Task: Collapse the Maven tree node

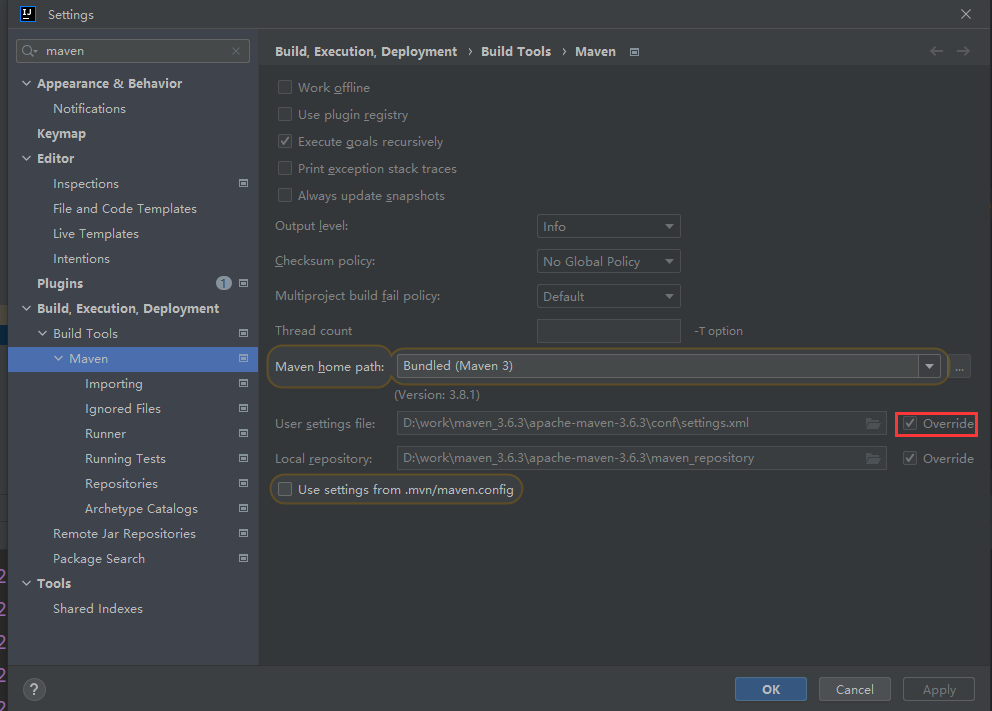Action: (x=58, y=359)
